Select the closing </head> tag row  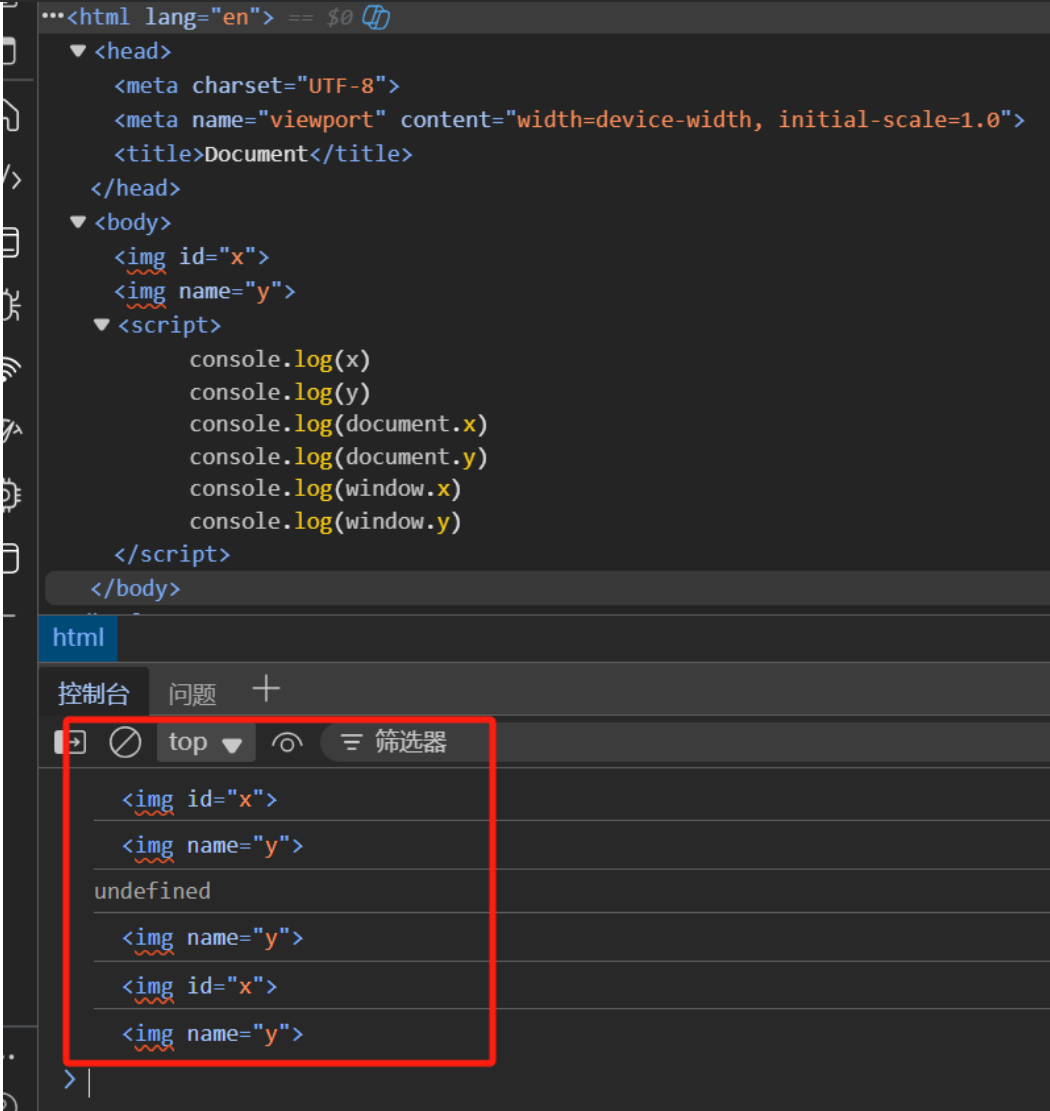pos(135,188)
